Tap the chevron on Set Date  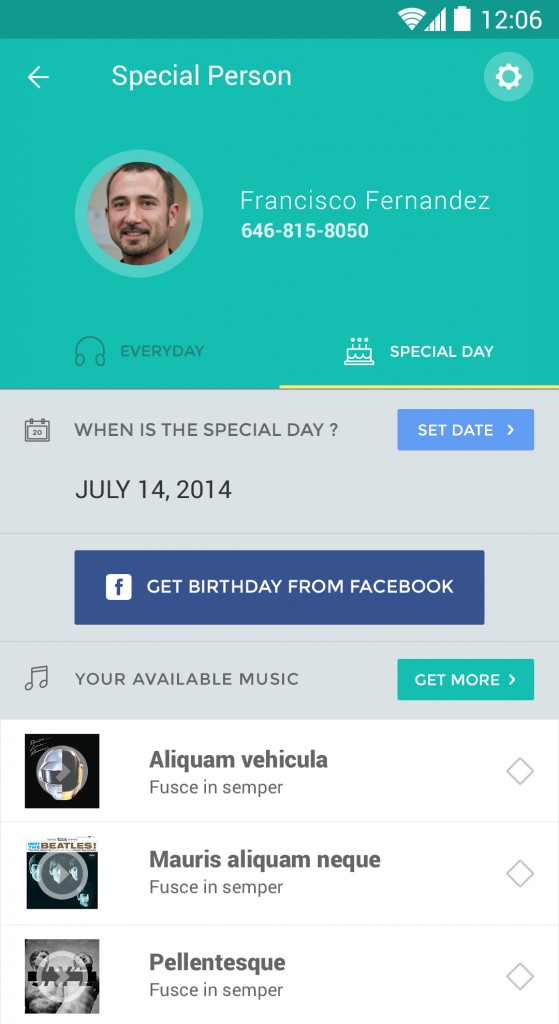(511, 430)
